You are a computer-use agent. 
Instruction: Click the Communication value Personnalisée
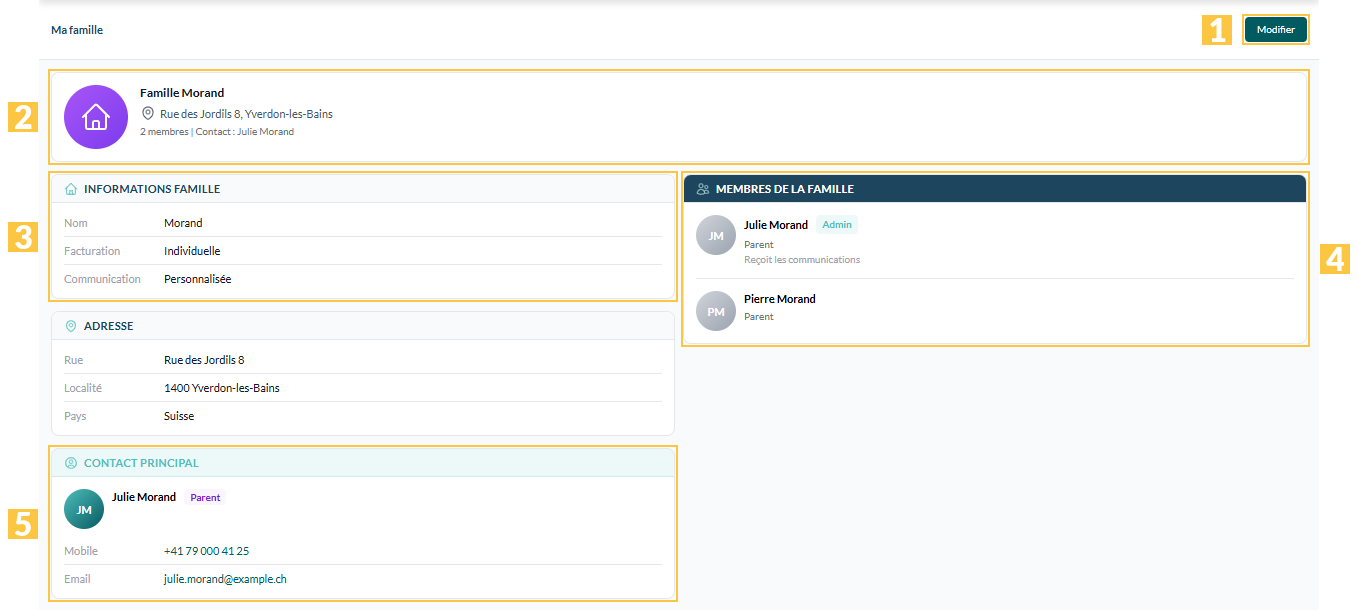coord(198,279)
